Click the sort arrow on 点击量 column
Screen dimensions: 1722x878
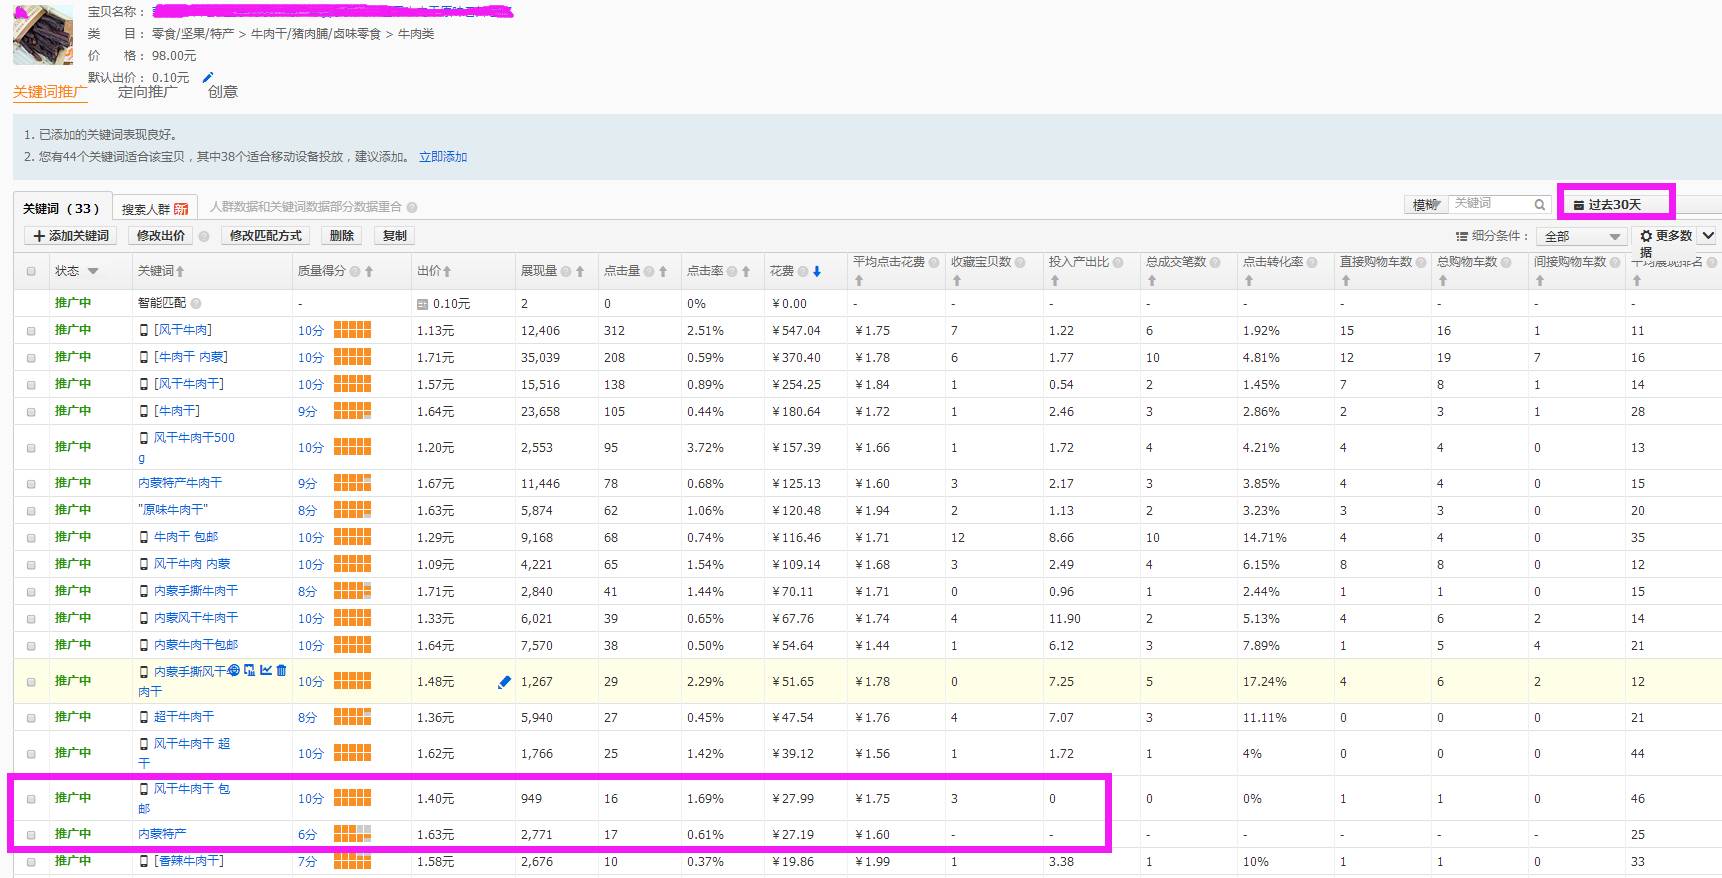(x=663, y=271)
